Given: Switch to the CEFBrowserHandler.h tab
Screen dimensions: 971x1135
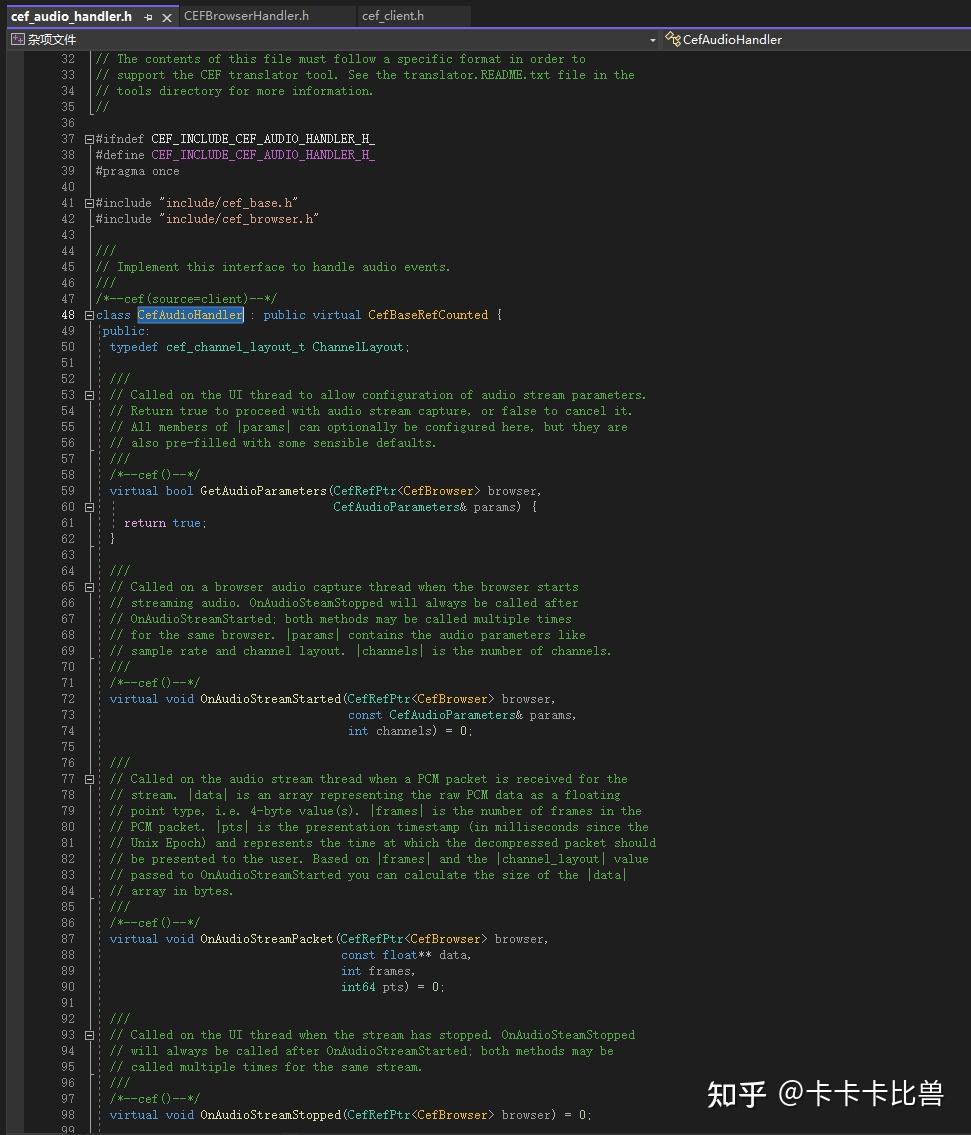Looking at the screenshot, I should (246, 16).
